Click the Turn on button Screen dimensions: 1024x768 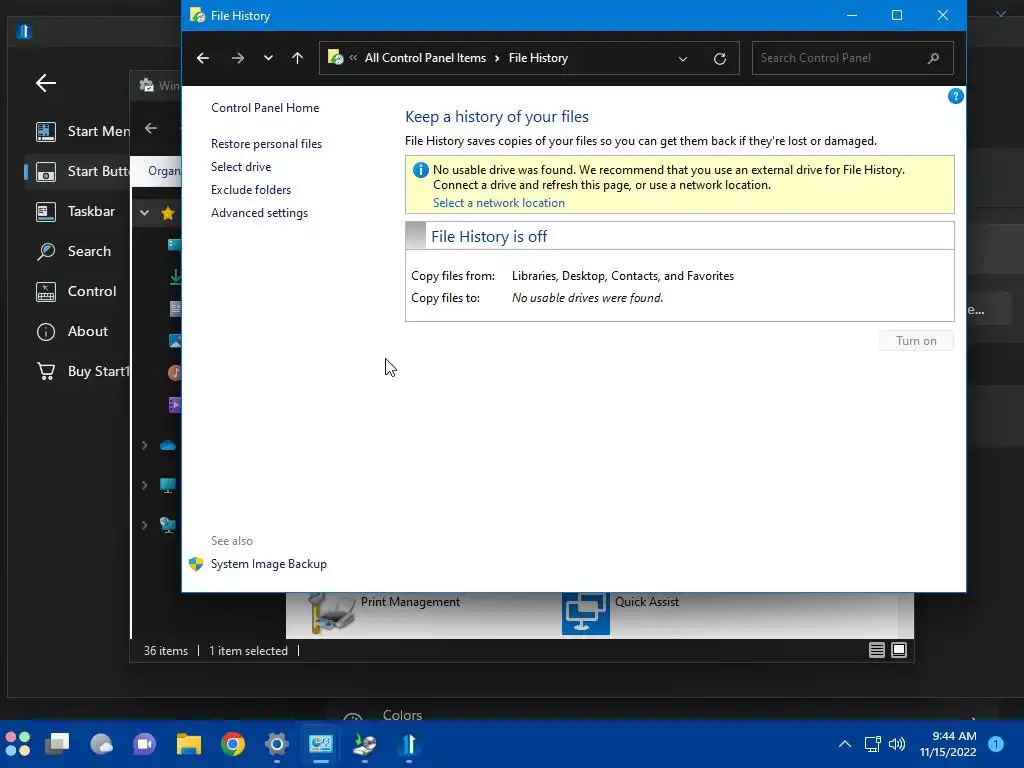coord(916,341)
